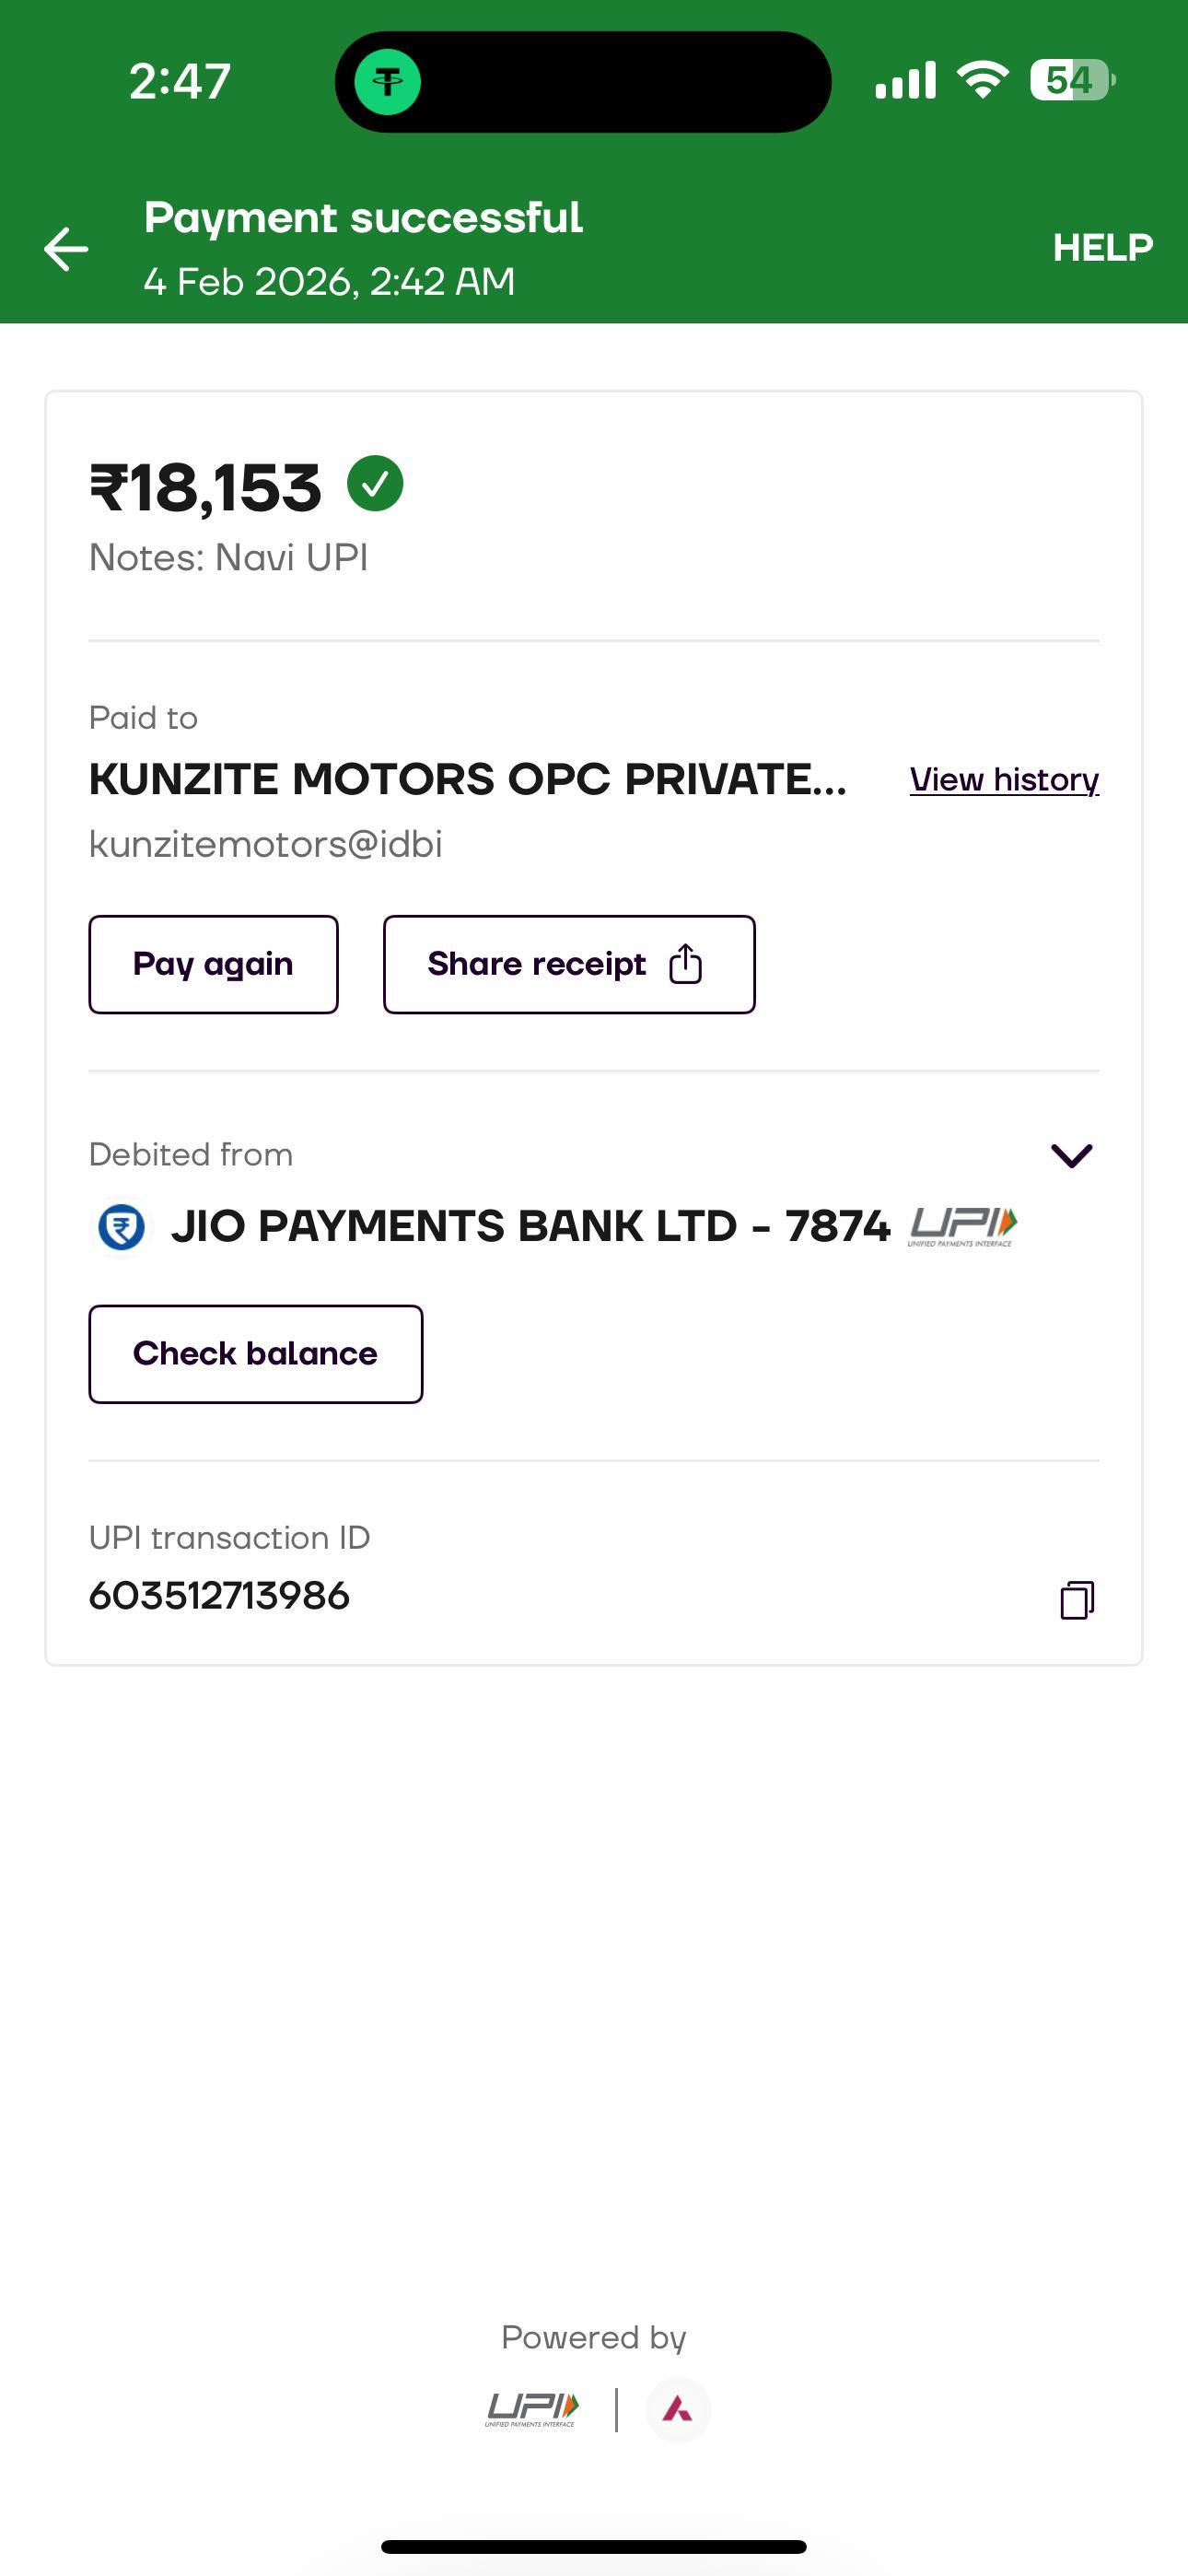Tap the back arrow icon
Screen dimensions: 1188x2576
tap(66, 249)
